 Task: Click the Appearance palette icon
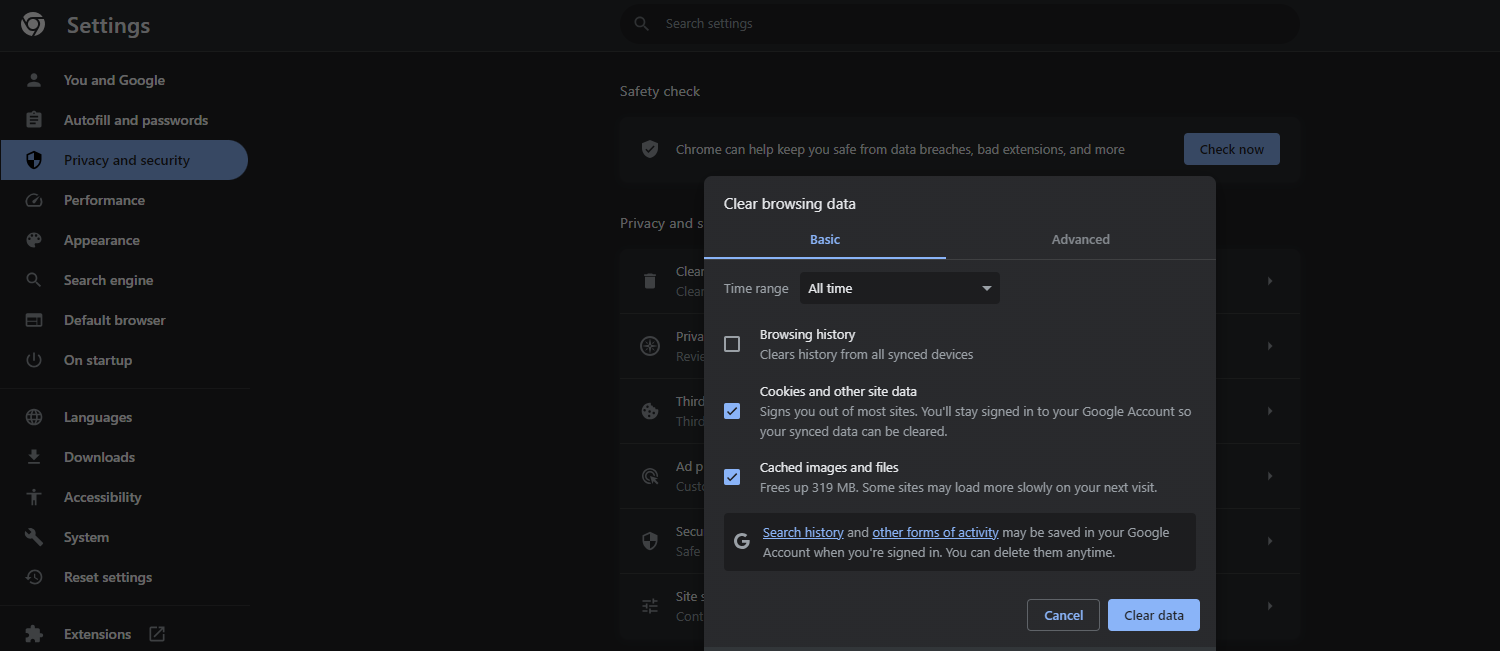point(34,240)
